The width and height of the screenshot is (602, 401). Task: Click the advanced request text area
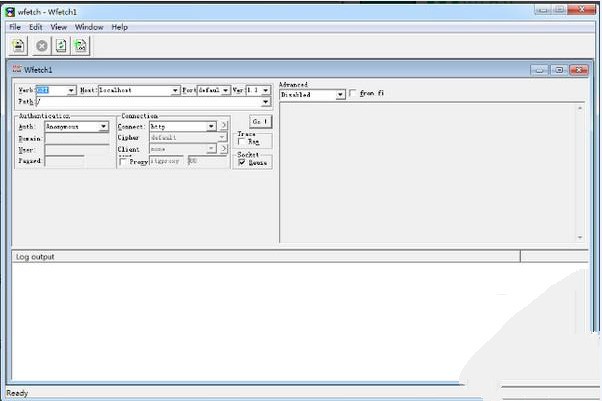click(x=428, y=173)
